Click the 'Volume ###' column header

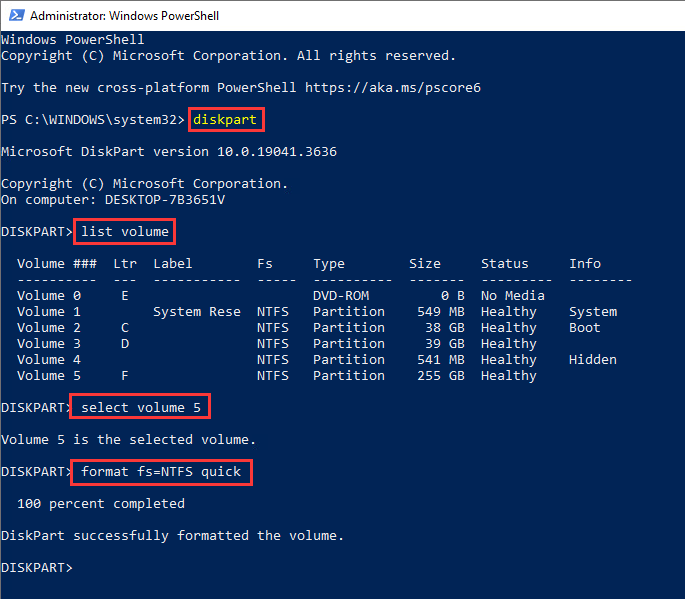57,264
